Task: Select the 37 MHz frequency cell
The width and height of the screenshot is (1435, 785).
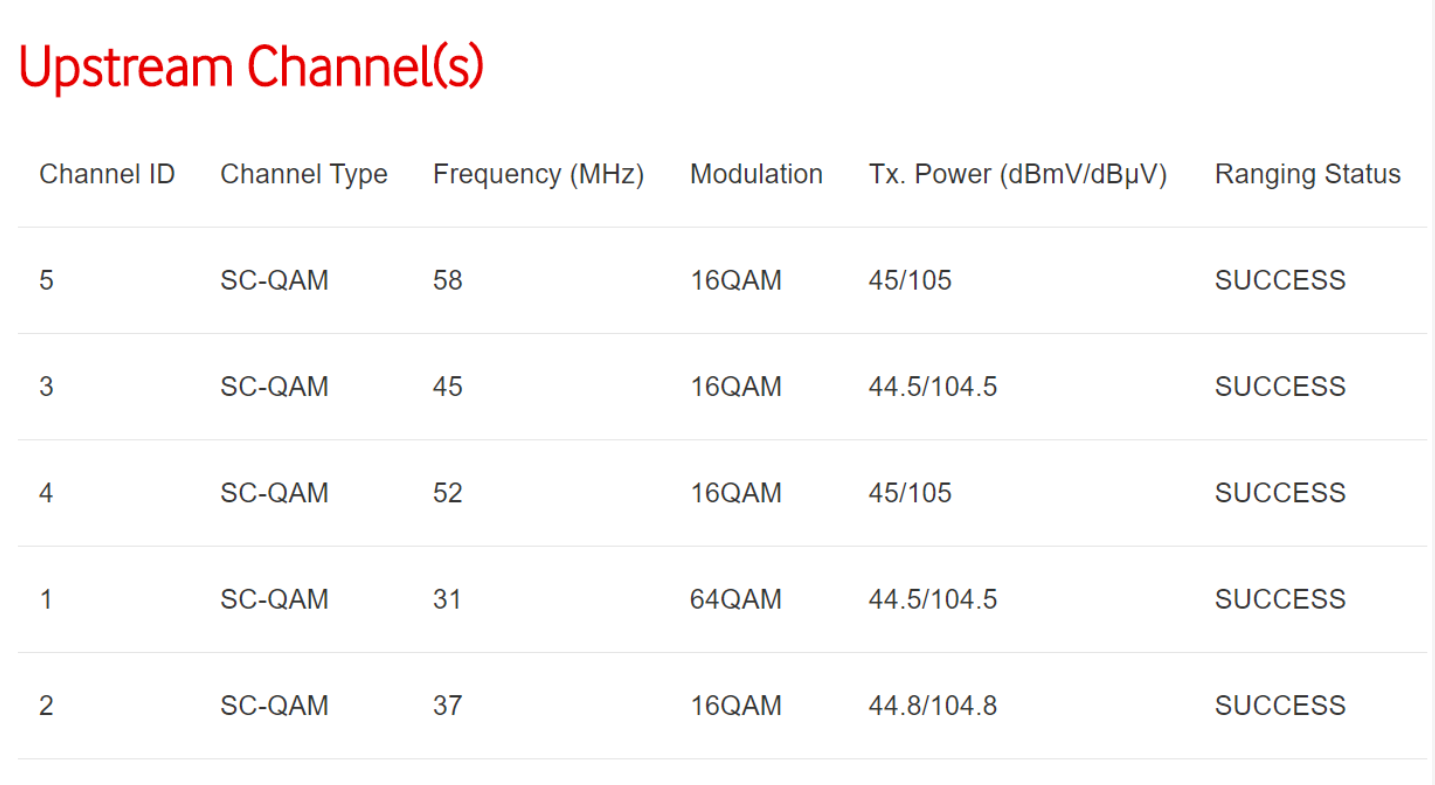Action: [447, 706]
